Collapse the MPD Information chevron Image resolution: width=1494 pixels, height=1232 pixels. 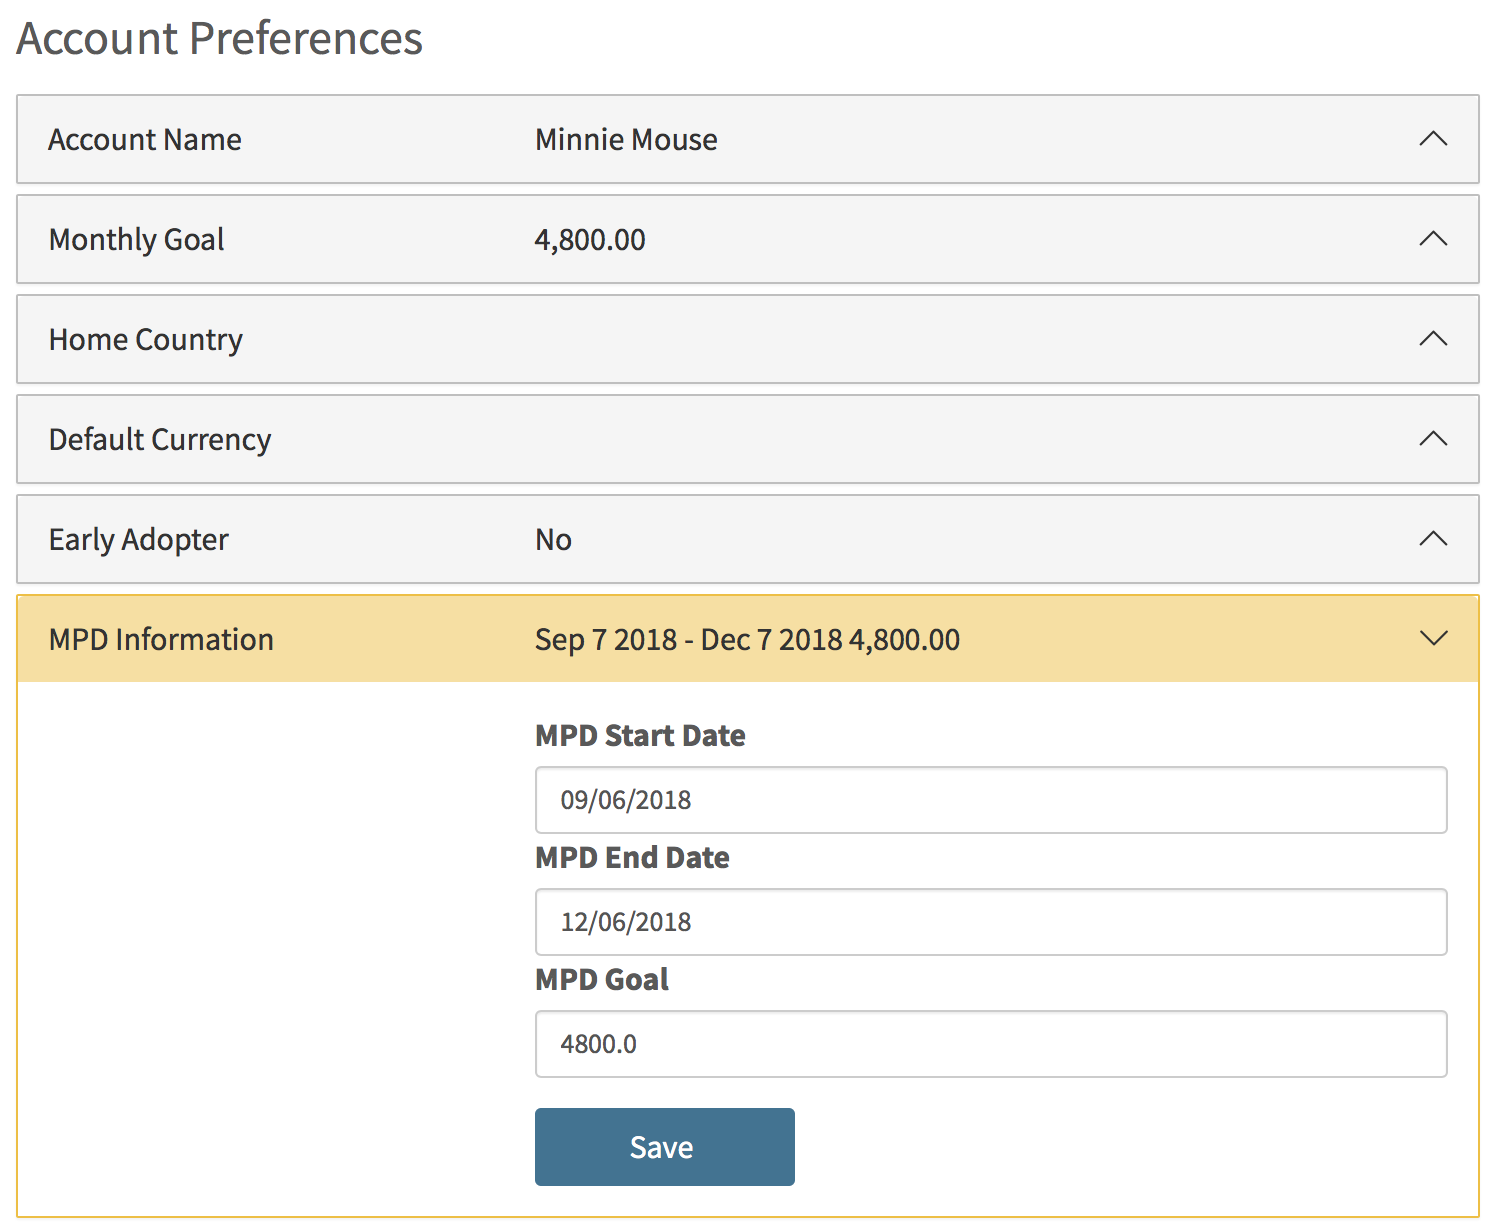pyautogui.click(x=1433, y=639)
